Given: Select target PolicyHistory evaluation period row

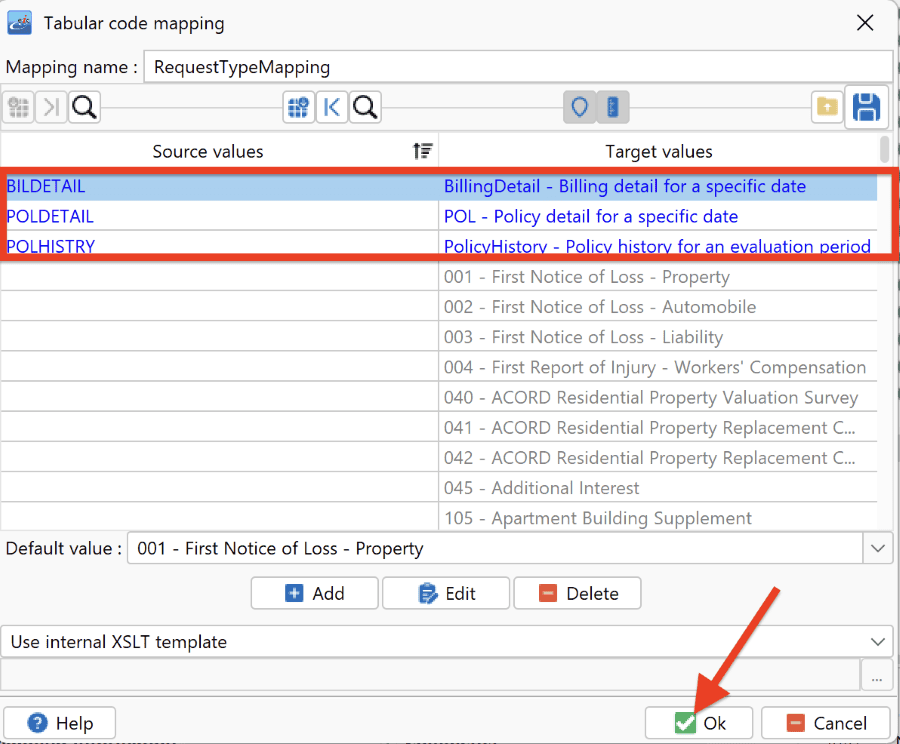Looking at the screenshot, I should point(658,246).
